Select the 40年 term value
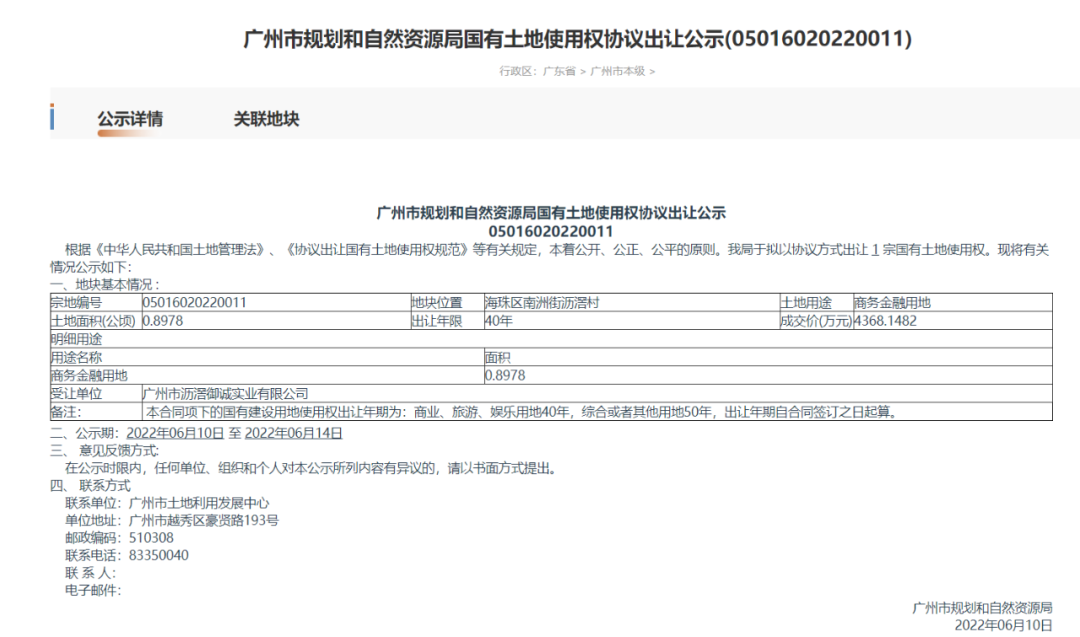The height and width of the screenshot is (637, 1080). (x=631, y=321)
